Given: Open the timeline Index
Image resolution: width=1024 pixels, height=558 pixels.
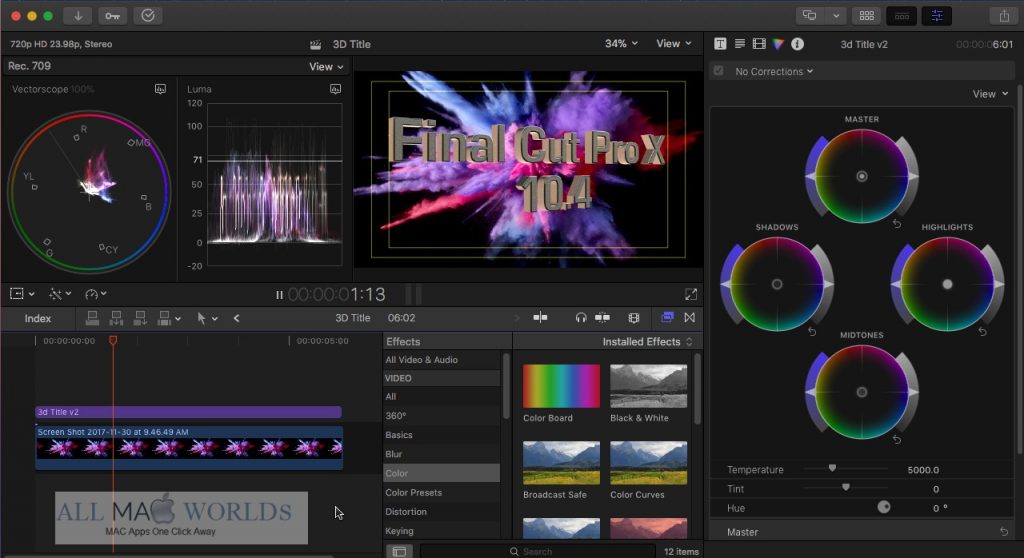Looking at the screenshot, I should 37,318.
